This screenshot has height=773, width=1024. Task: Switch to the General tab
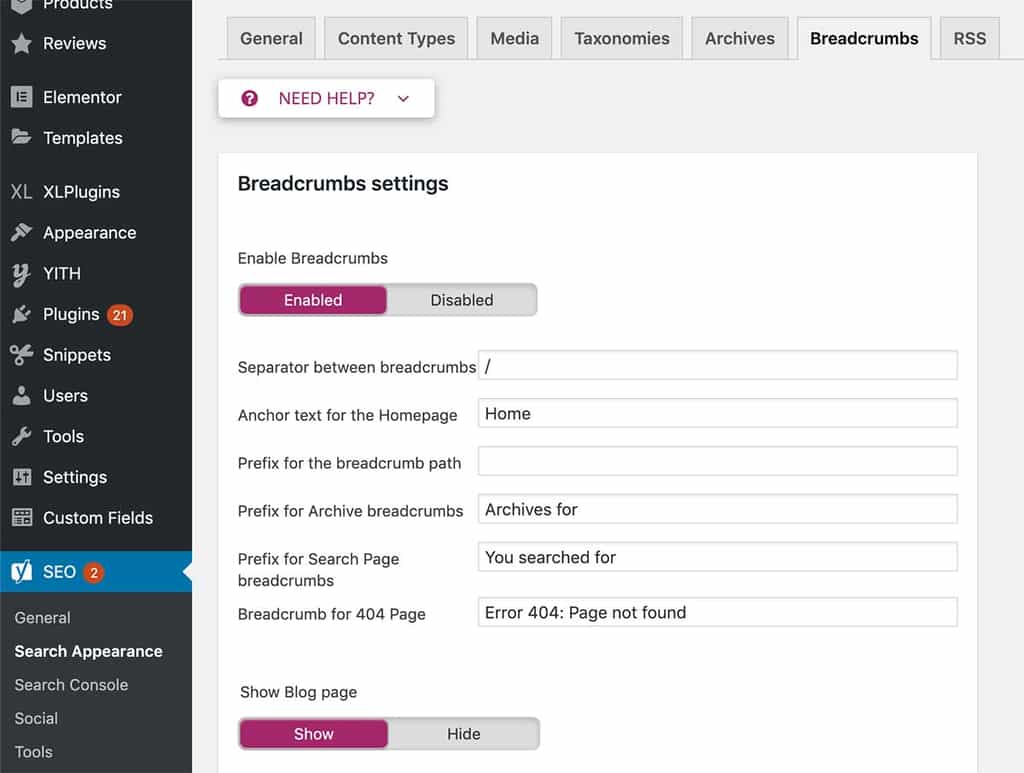click(271, 39)
